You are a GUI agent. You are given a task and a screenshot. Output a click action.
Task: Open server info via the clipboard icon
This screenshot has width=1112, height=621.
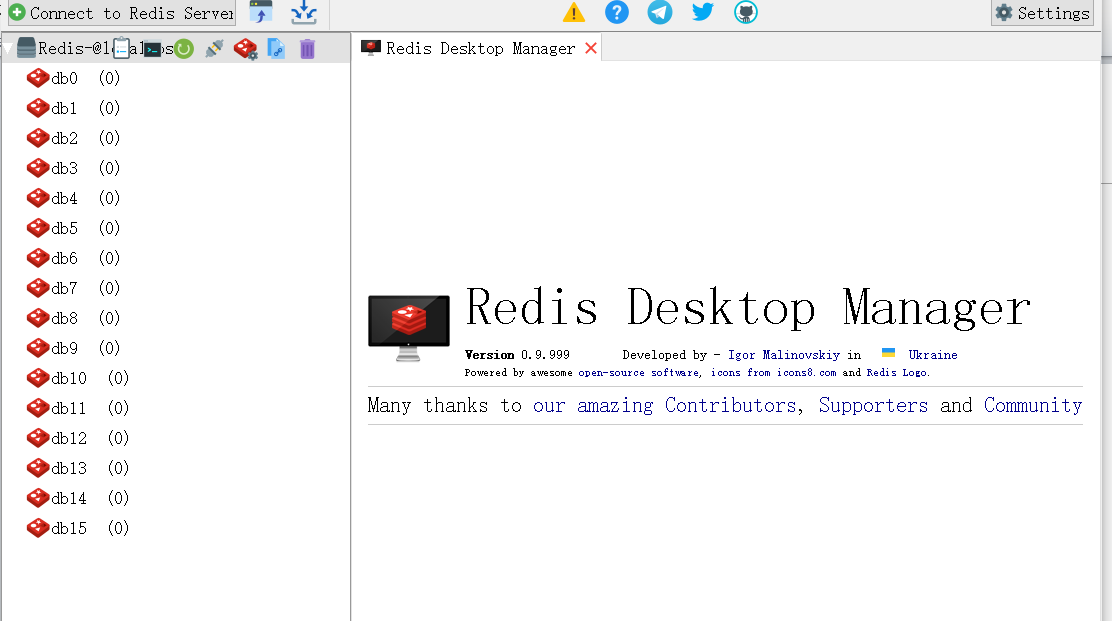pos(121,48)
